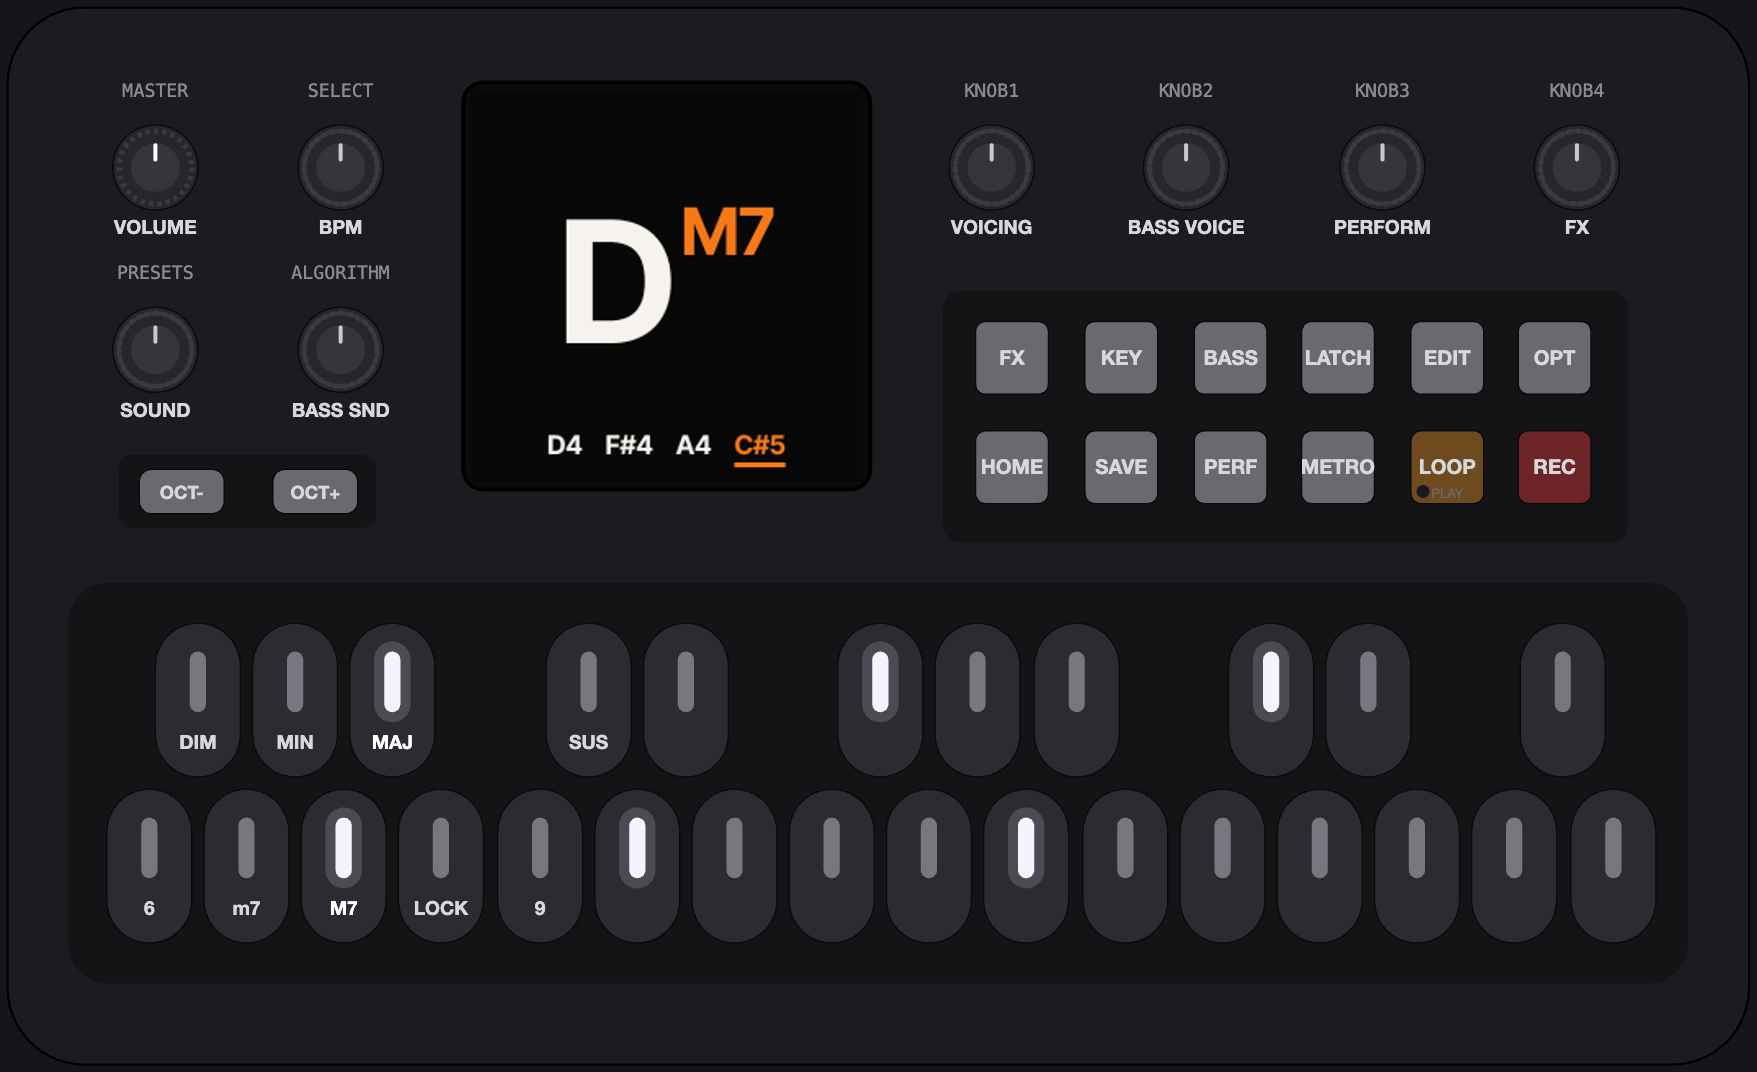1757x1072 pixels.
Task: Go to HOME screen button
Action: tap(1012, 467)
